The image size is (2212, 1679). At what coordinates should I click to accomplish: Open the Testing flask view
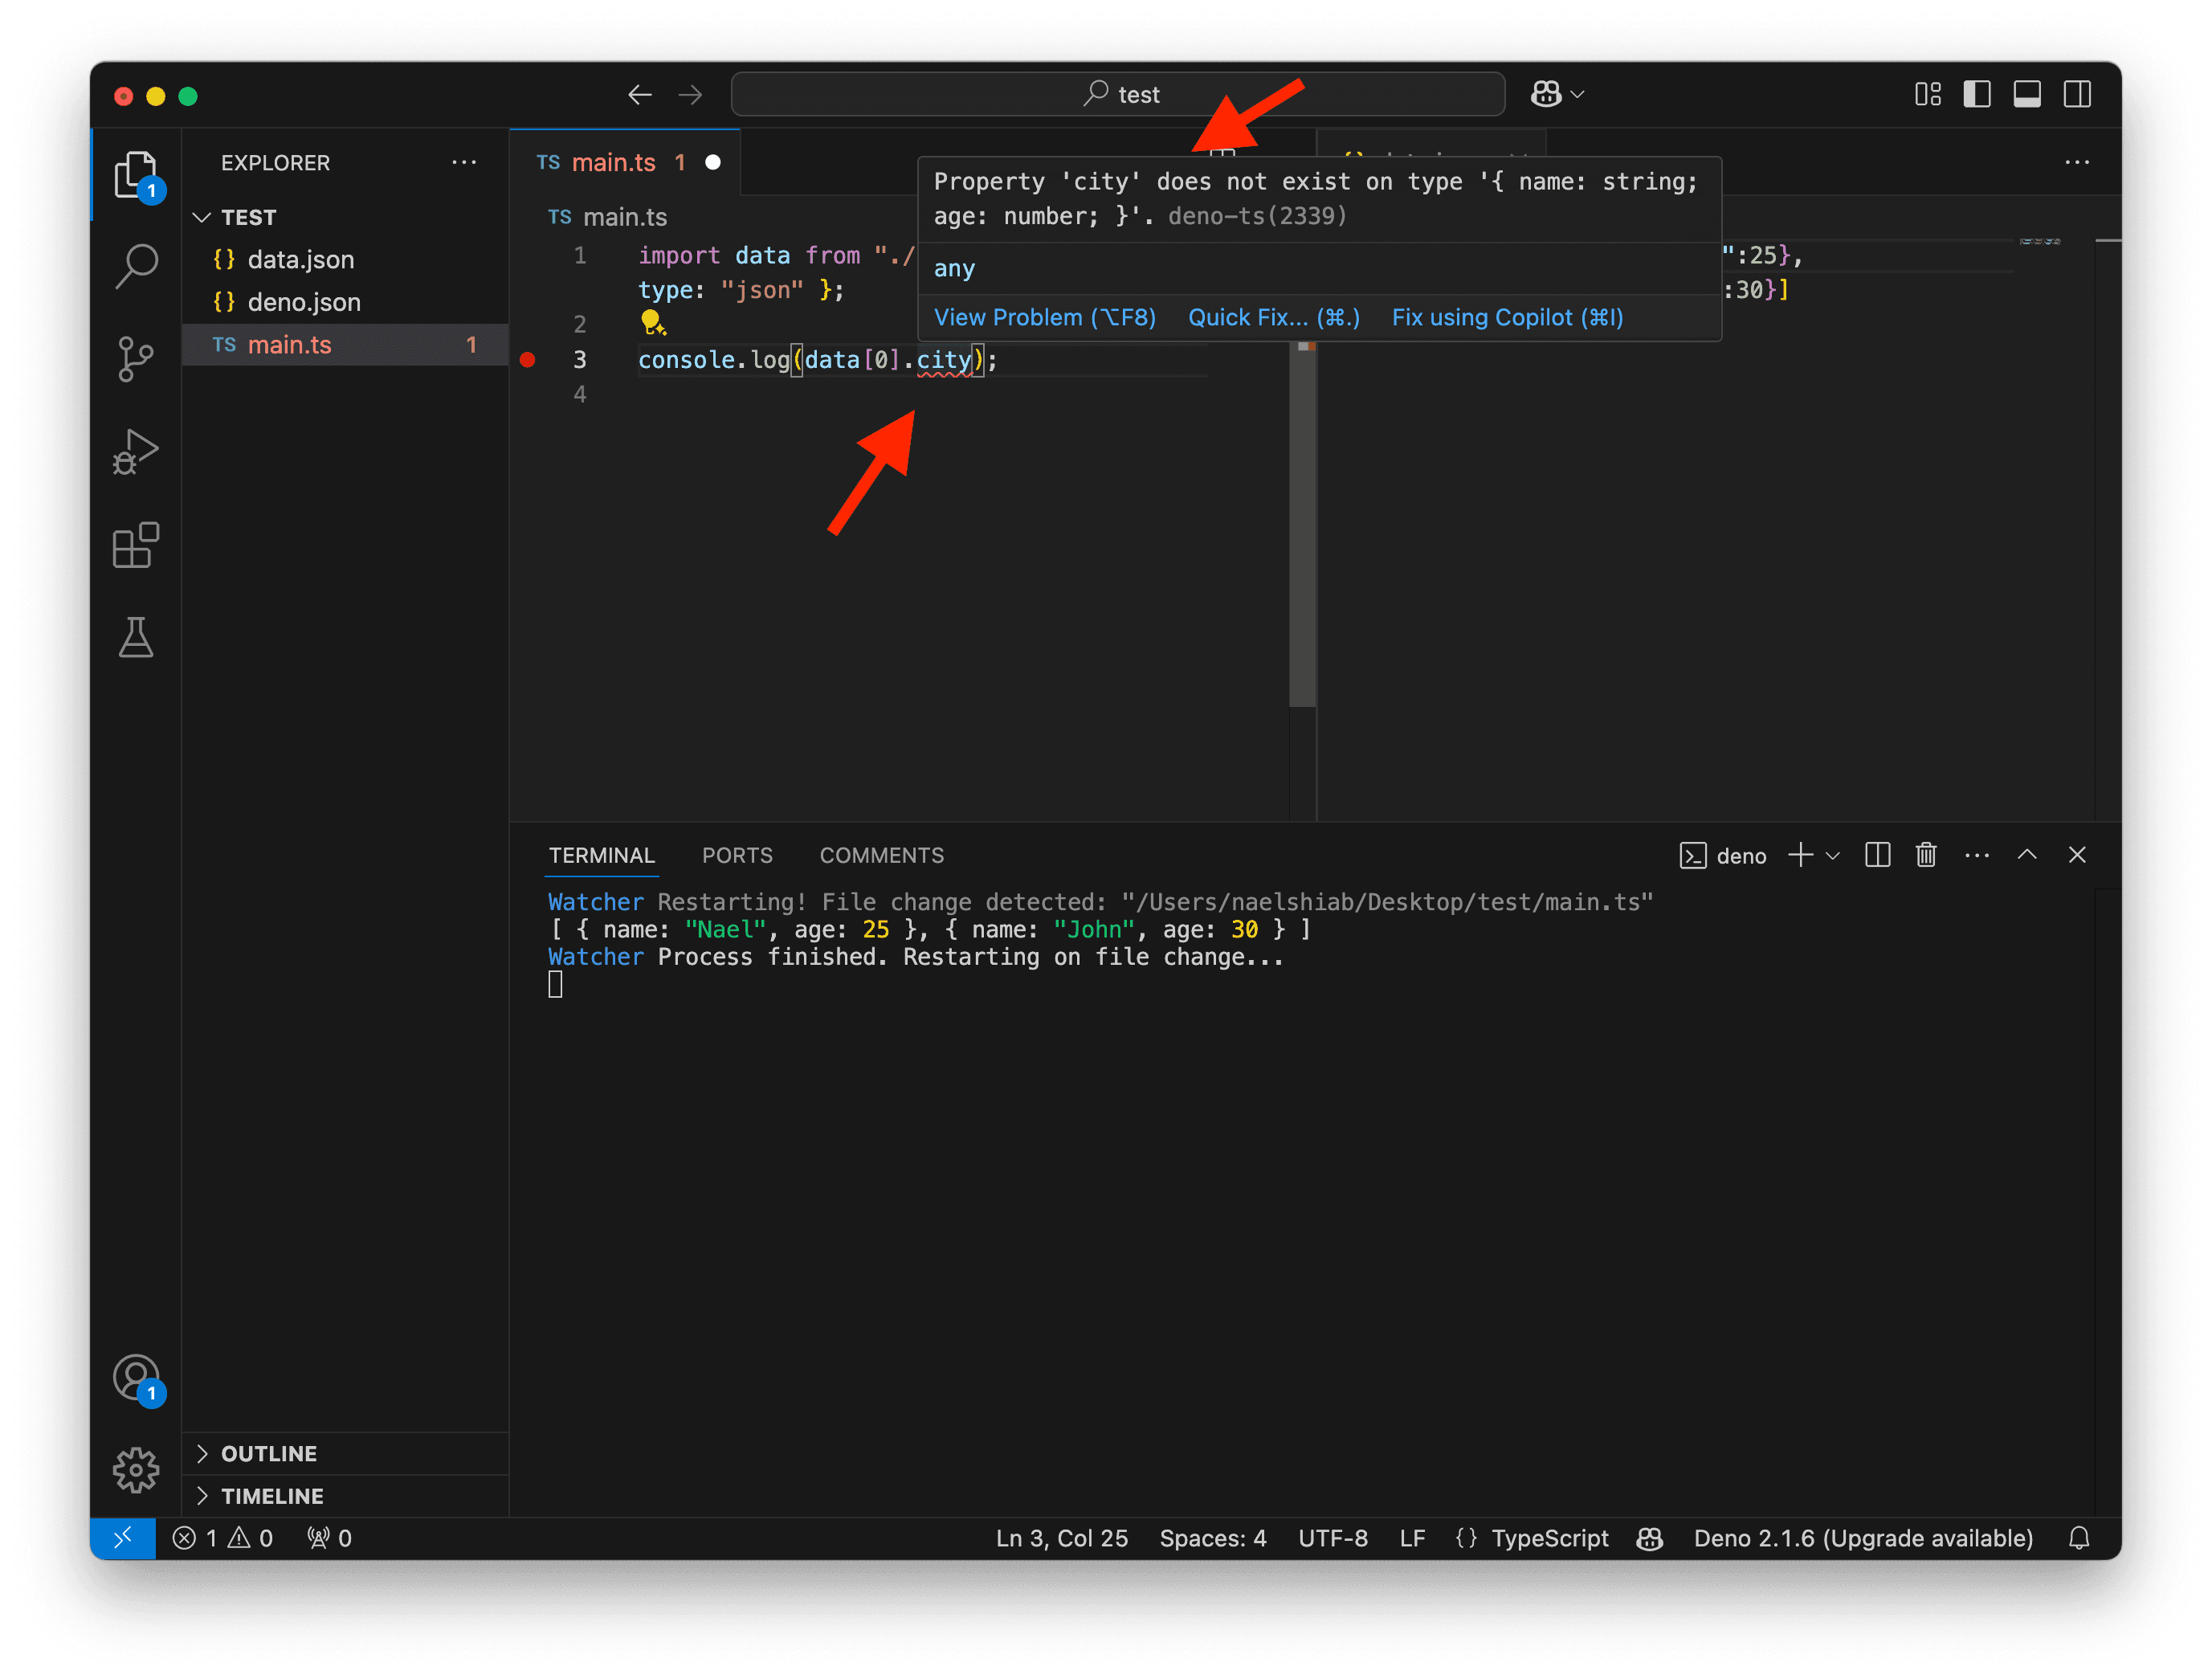[135, 637]
